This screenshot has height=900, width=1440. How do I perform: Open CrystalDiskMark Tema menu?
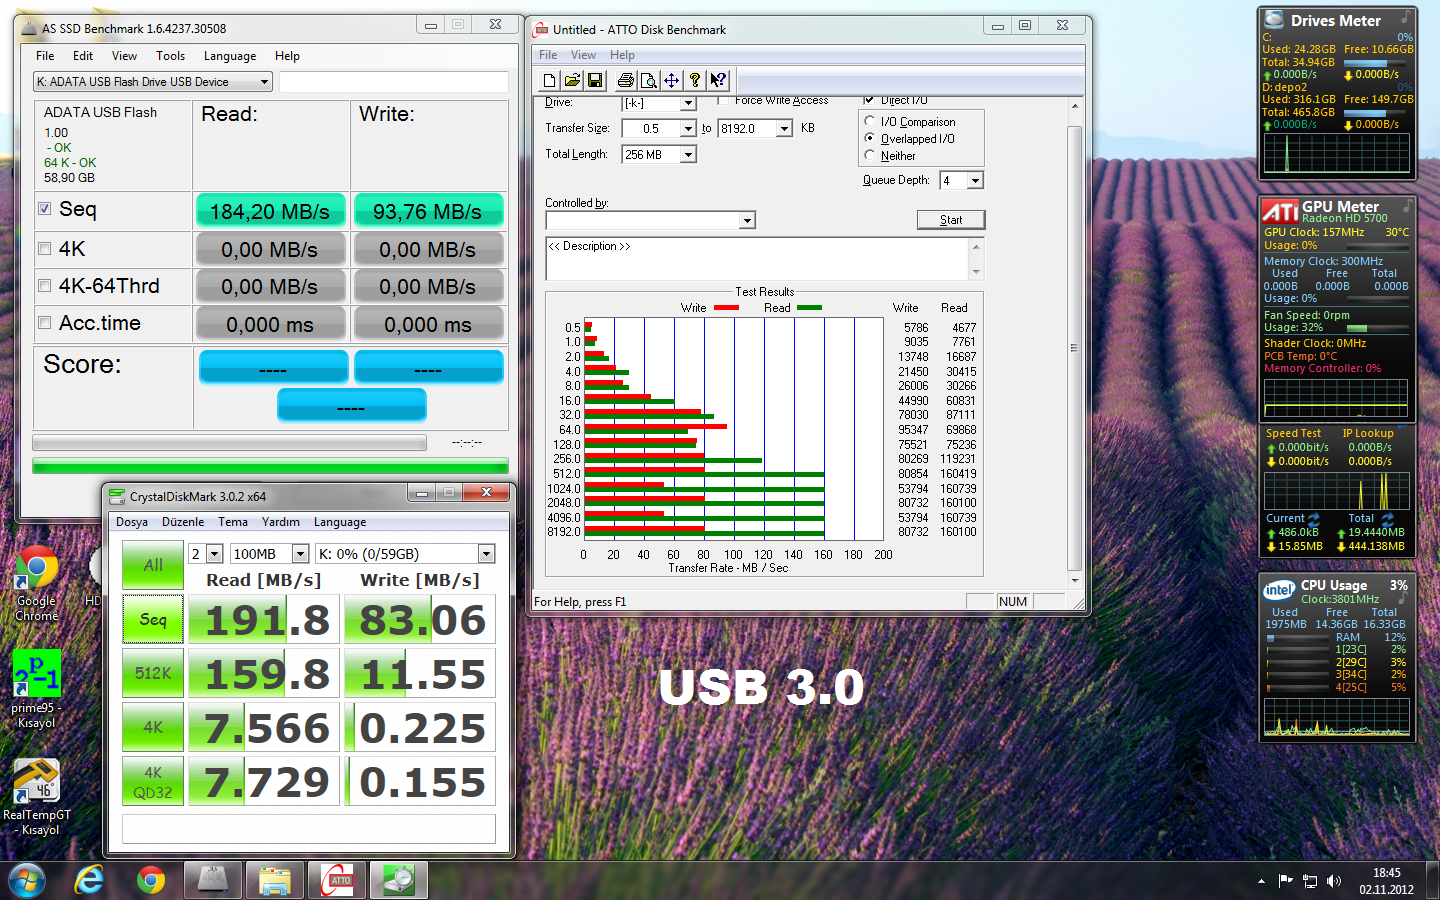(233, 522)
